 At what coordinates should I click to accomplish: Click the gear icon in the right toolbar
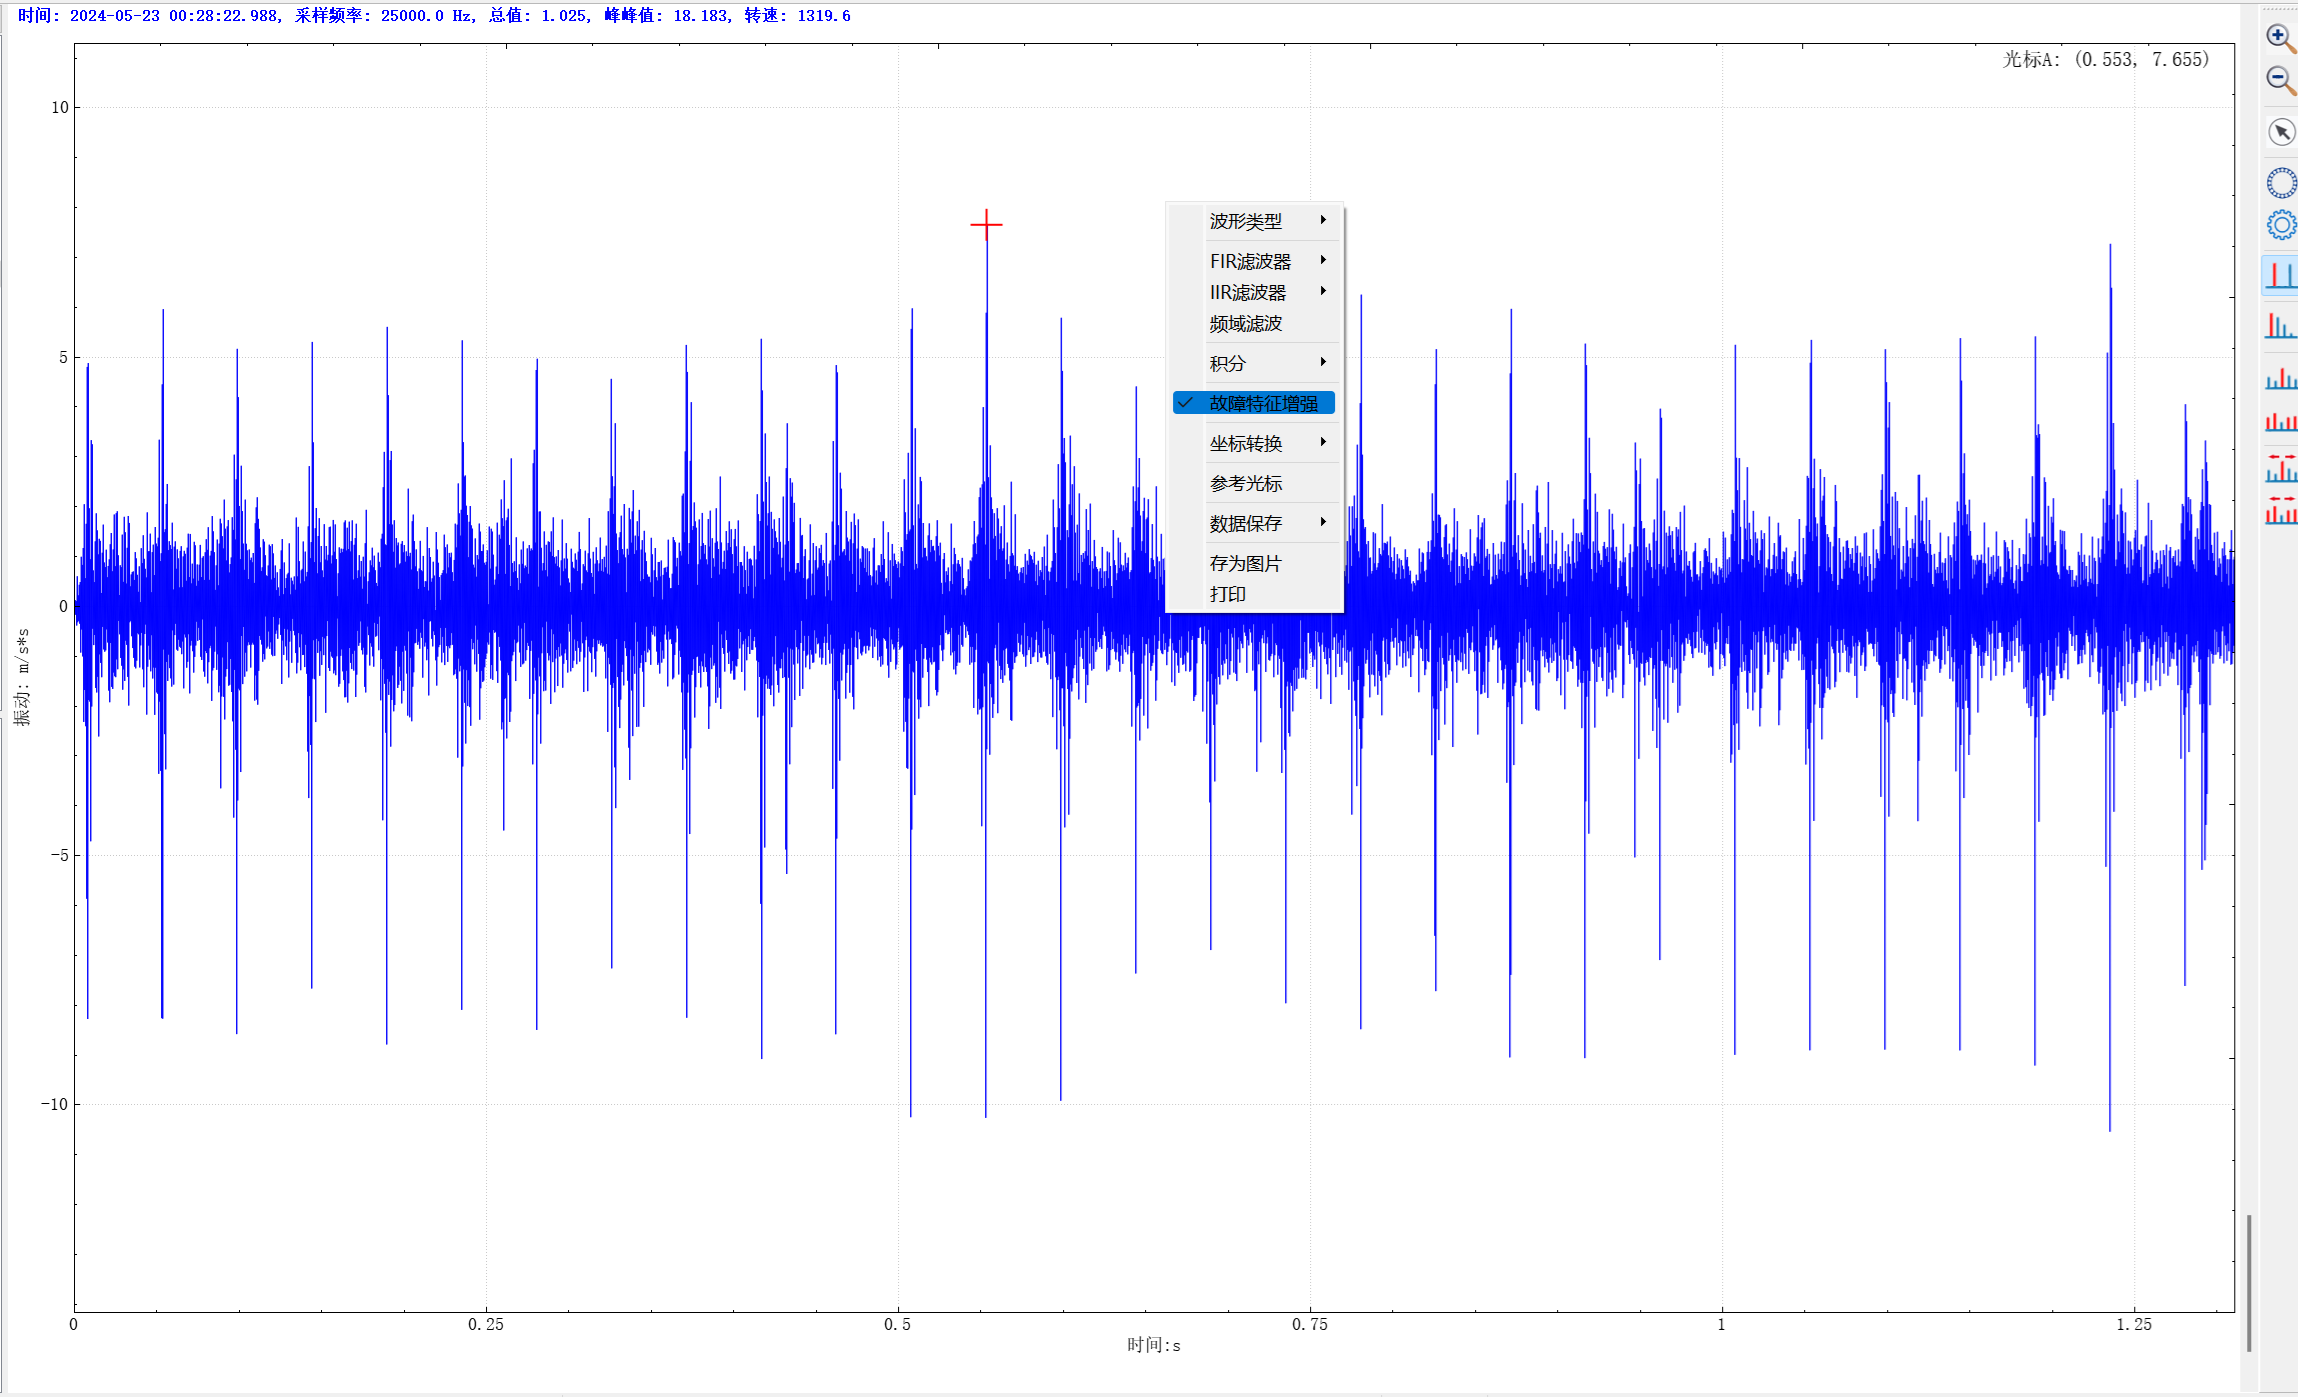(2281, 225)
